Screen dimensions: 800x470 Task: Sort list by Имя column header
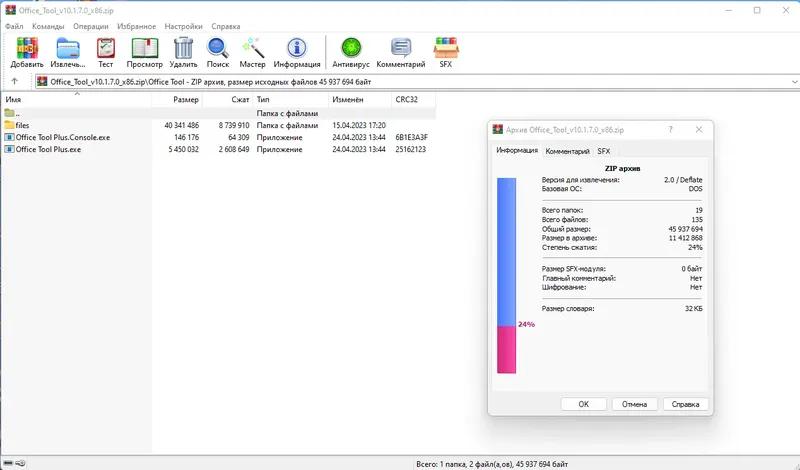coord(77,100)
